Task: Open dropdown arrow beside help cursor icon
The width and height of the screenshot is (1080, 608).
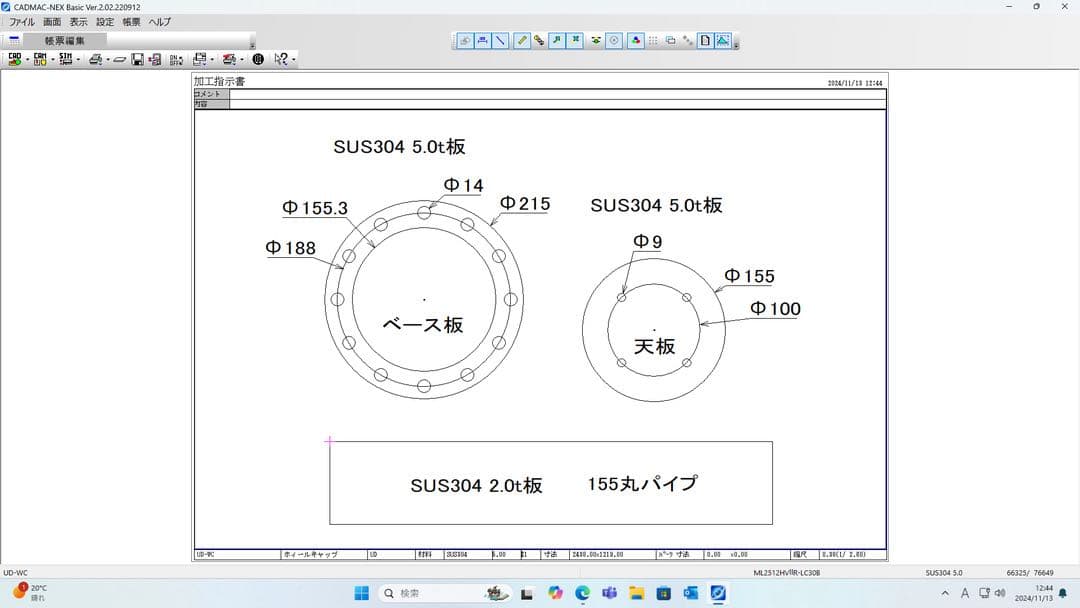Action: tap(293, 60)
